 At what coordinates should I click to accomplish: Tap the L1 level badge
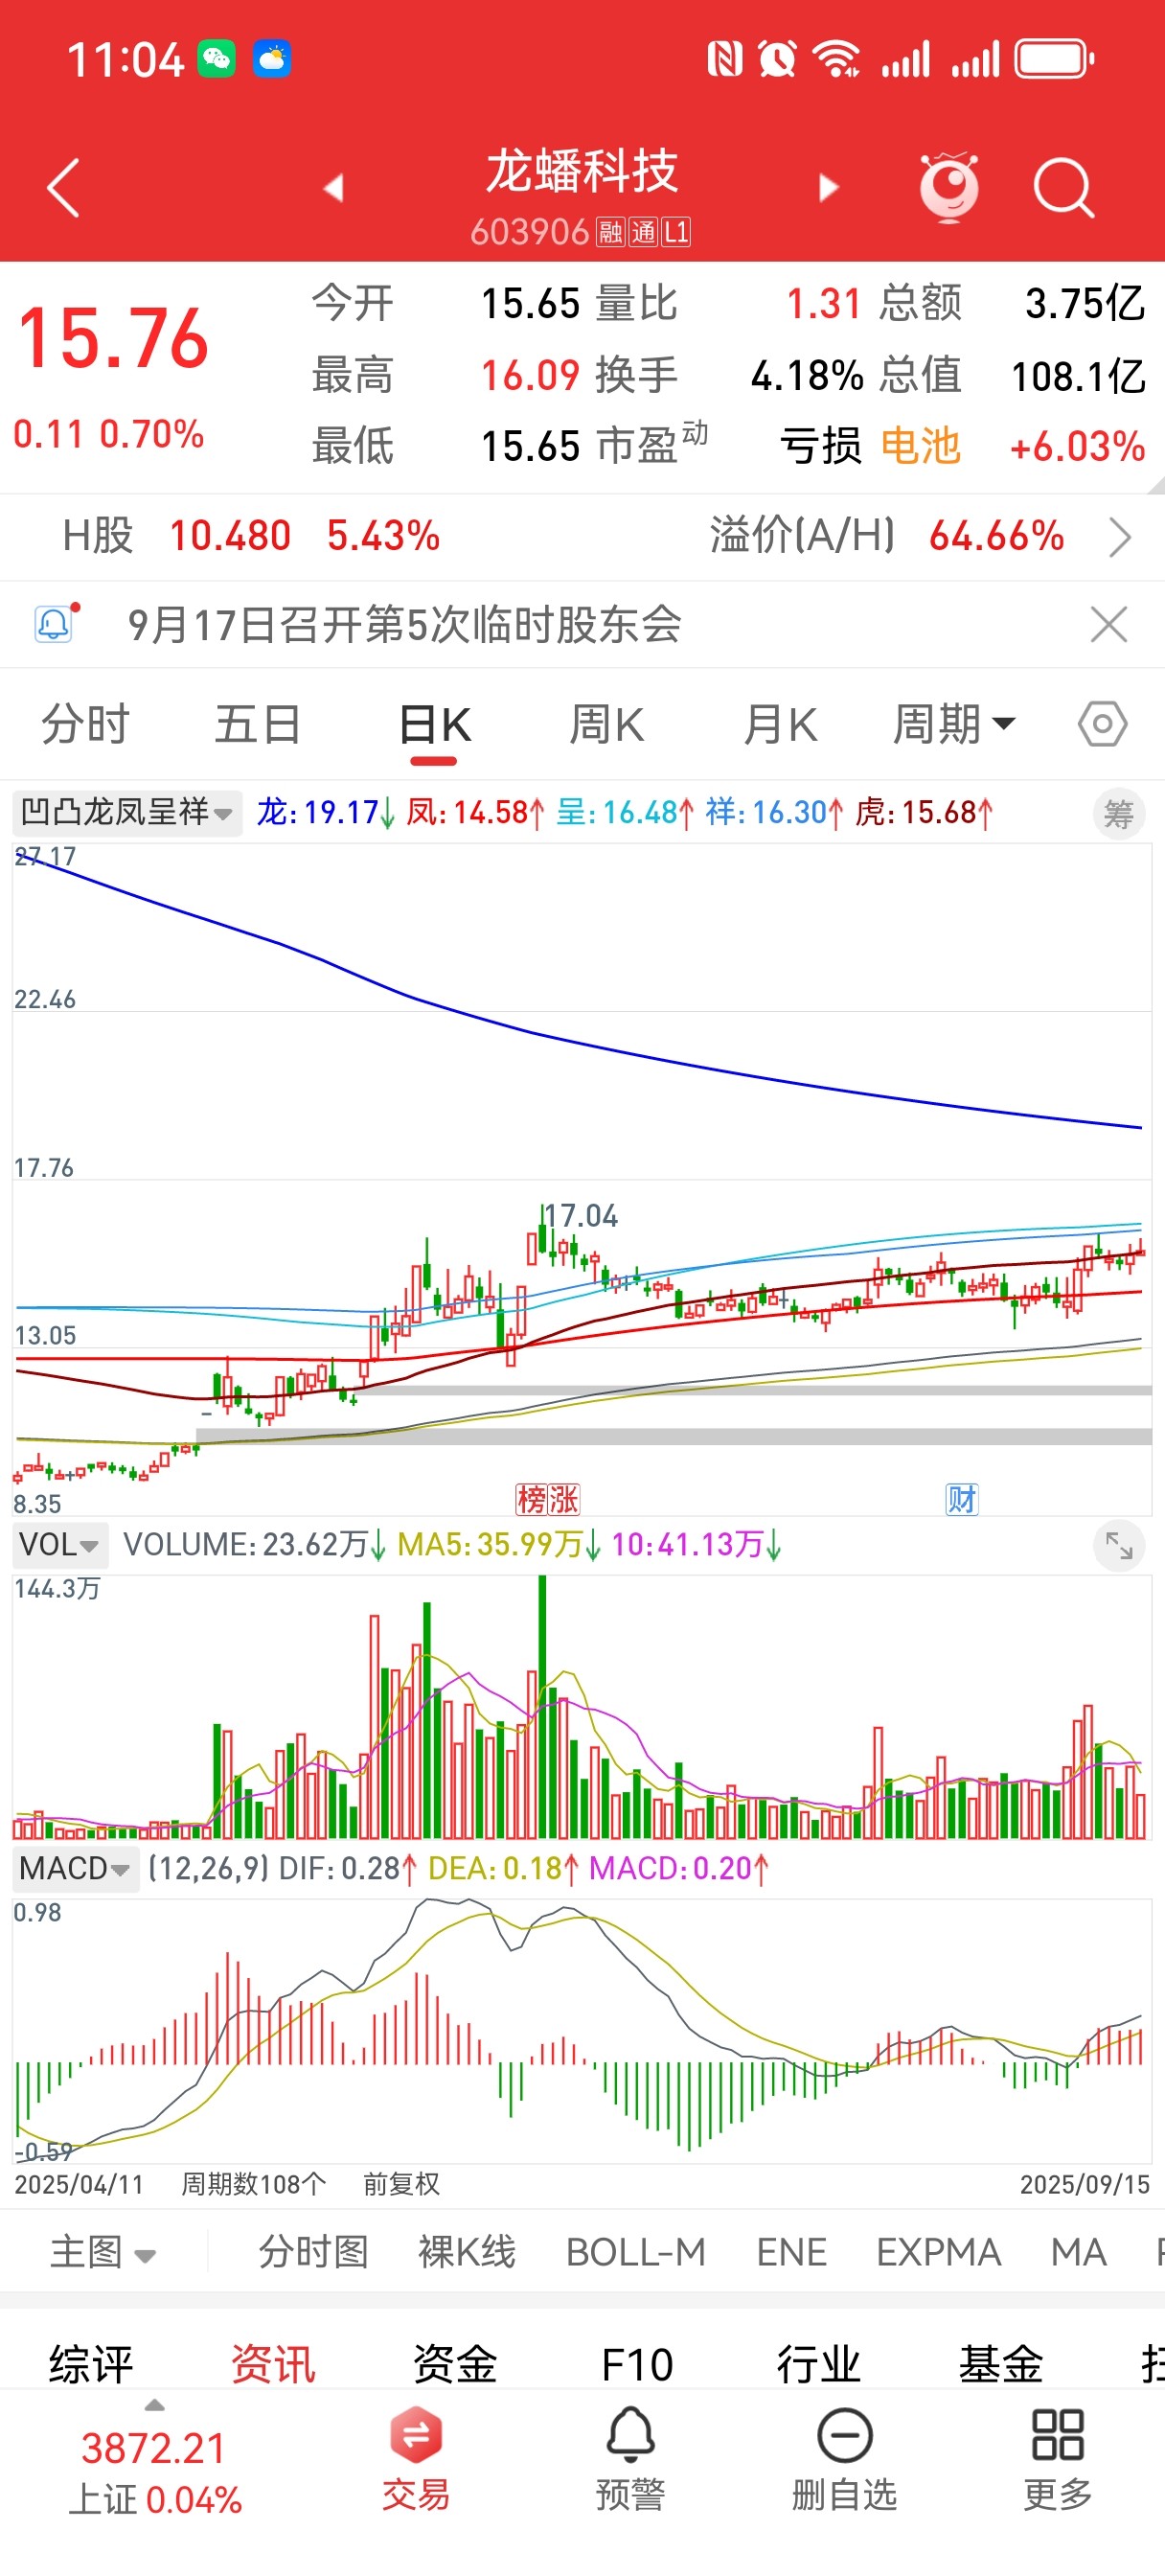(x=676, y=233)
